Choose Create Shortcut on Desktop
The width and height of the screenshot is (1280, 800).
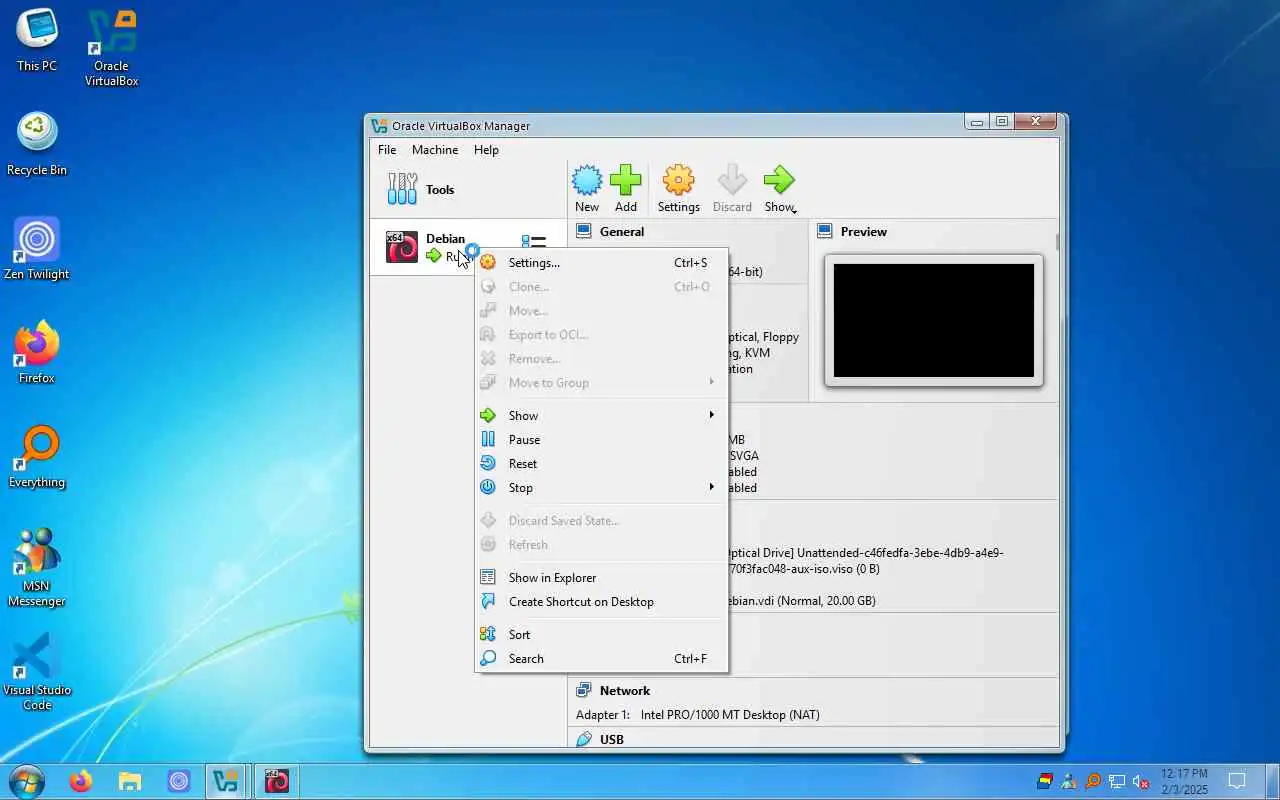coord(601,602)
